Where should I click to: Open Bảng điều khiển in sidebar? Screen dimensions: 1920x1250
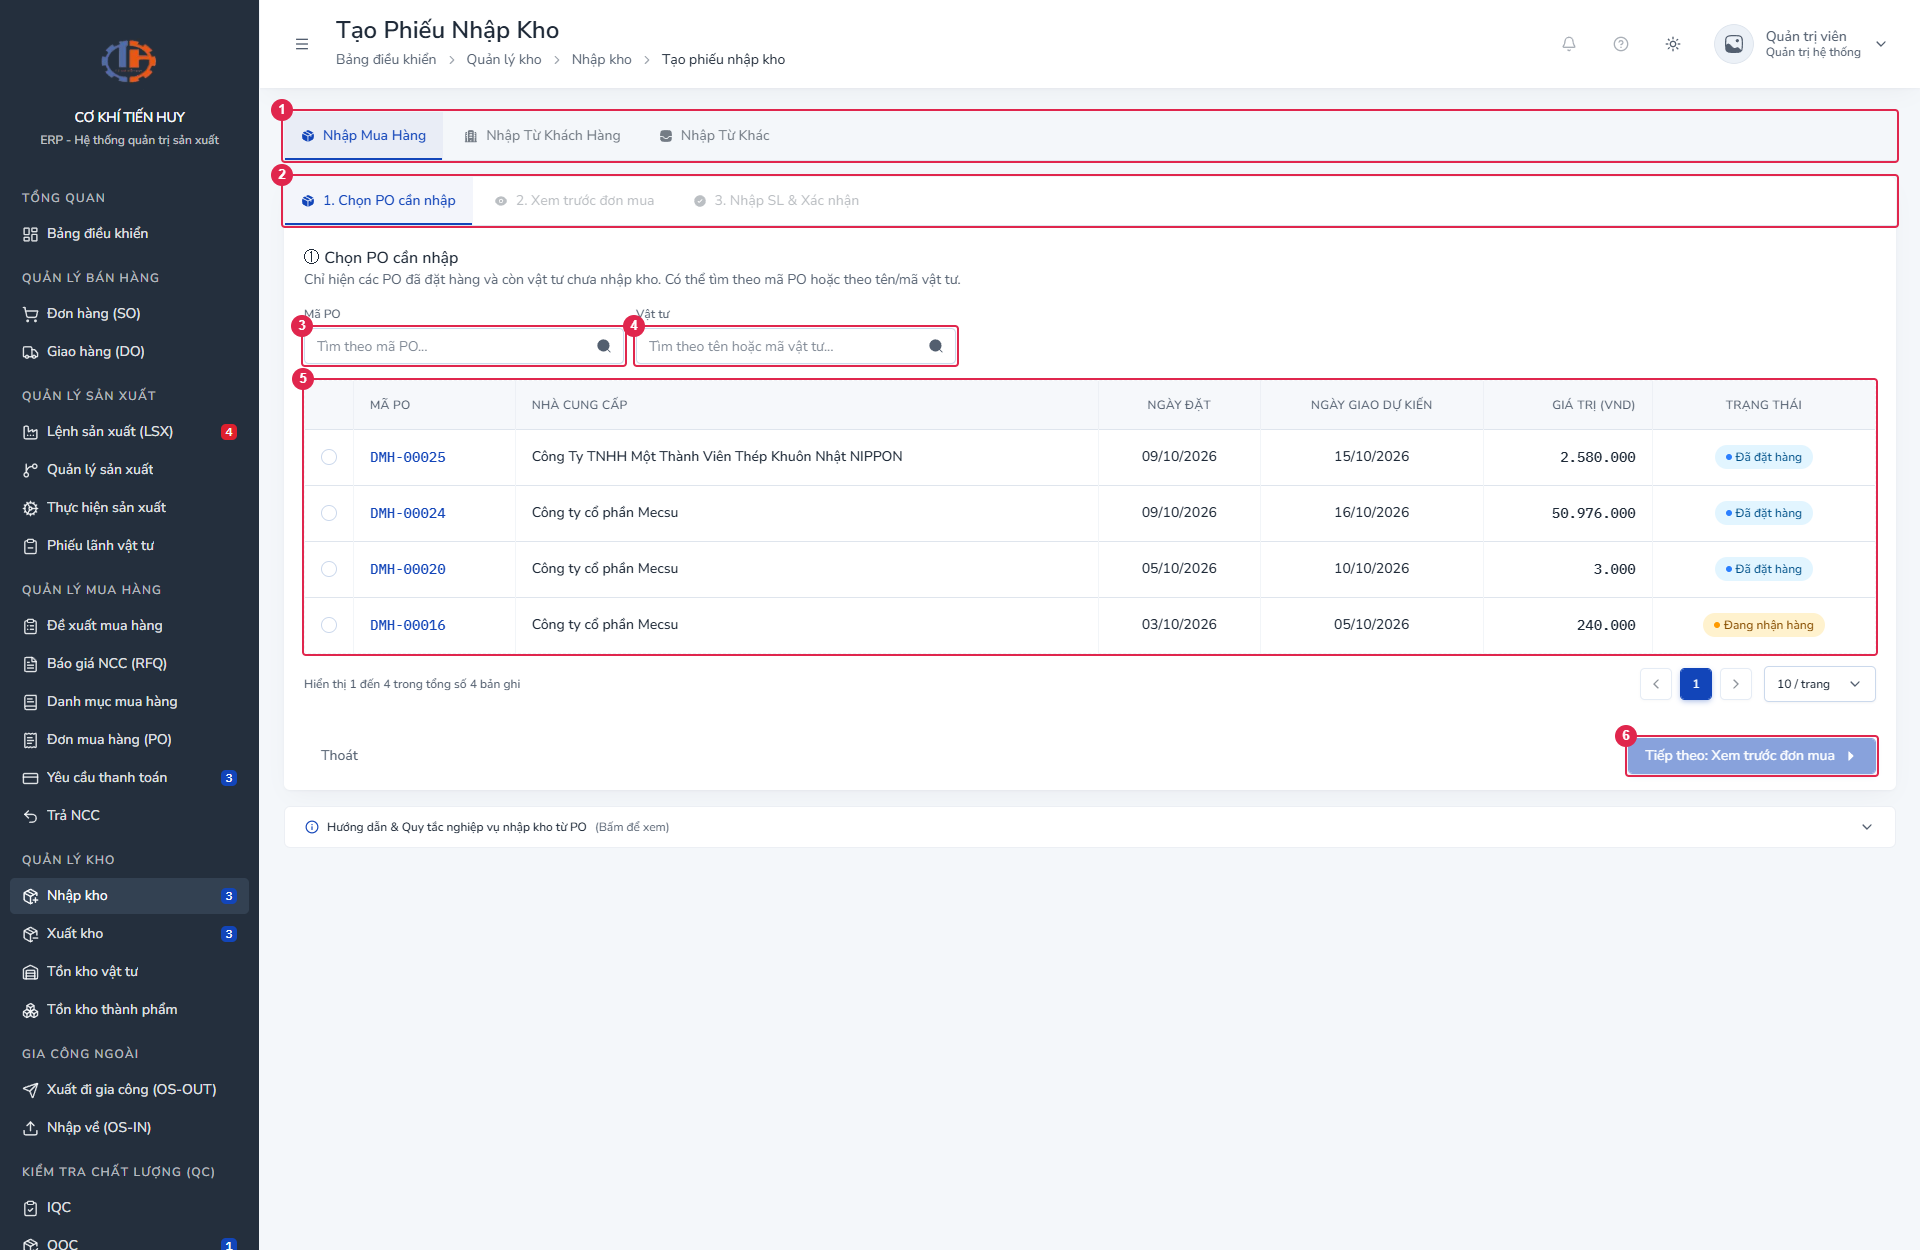pyautogui.click(x=129, y=234)
